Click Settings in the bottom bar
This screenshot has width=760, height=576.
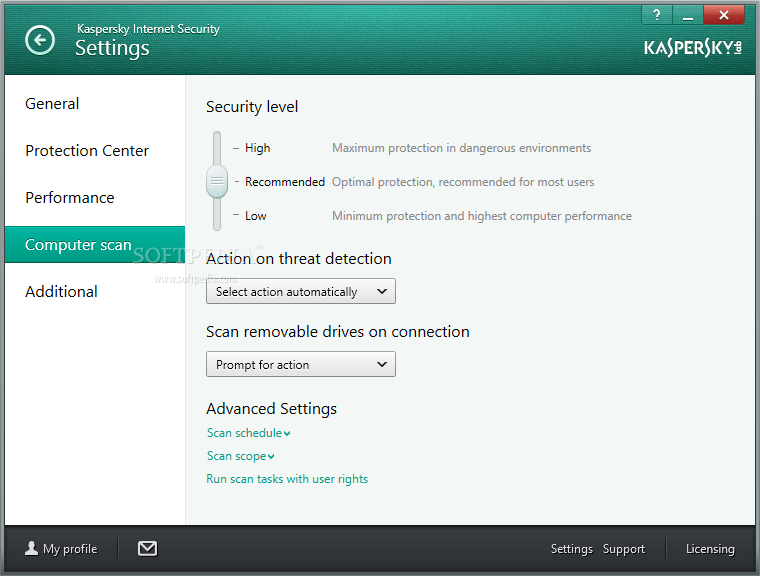[571, 549]
